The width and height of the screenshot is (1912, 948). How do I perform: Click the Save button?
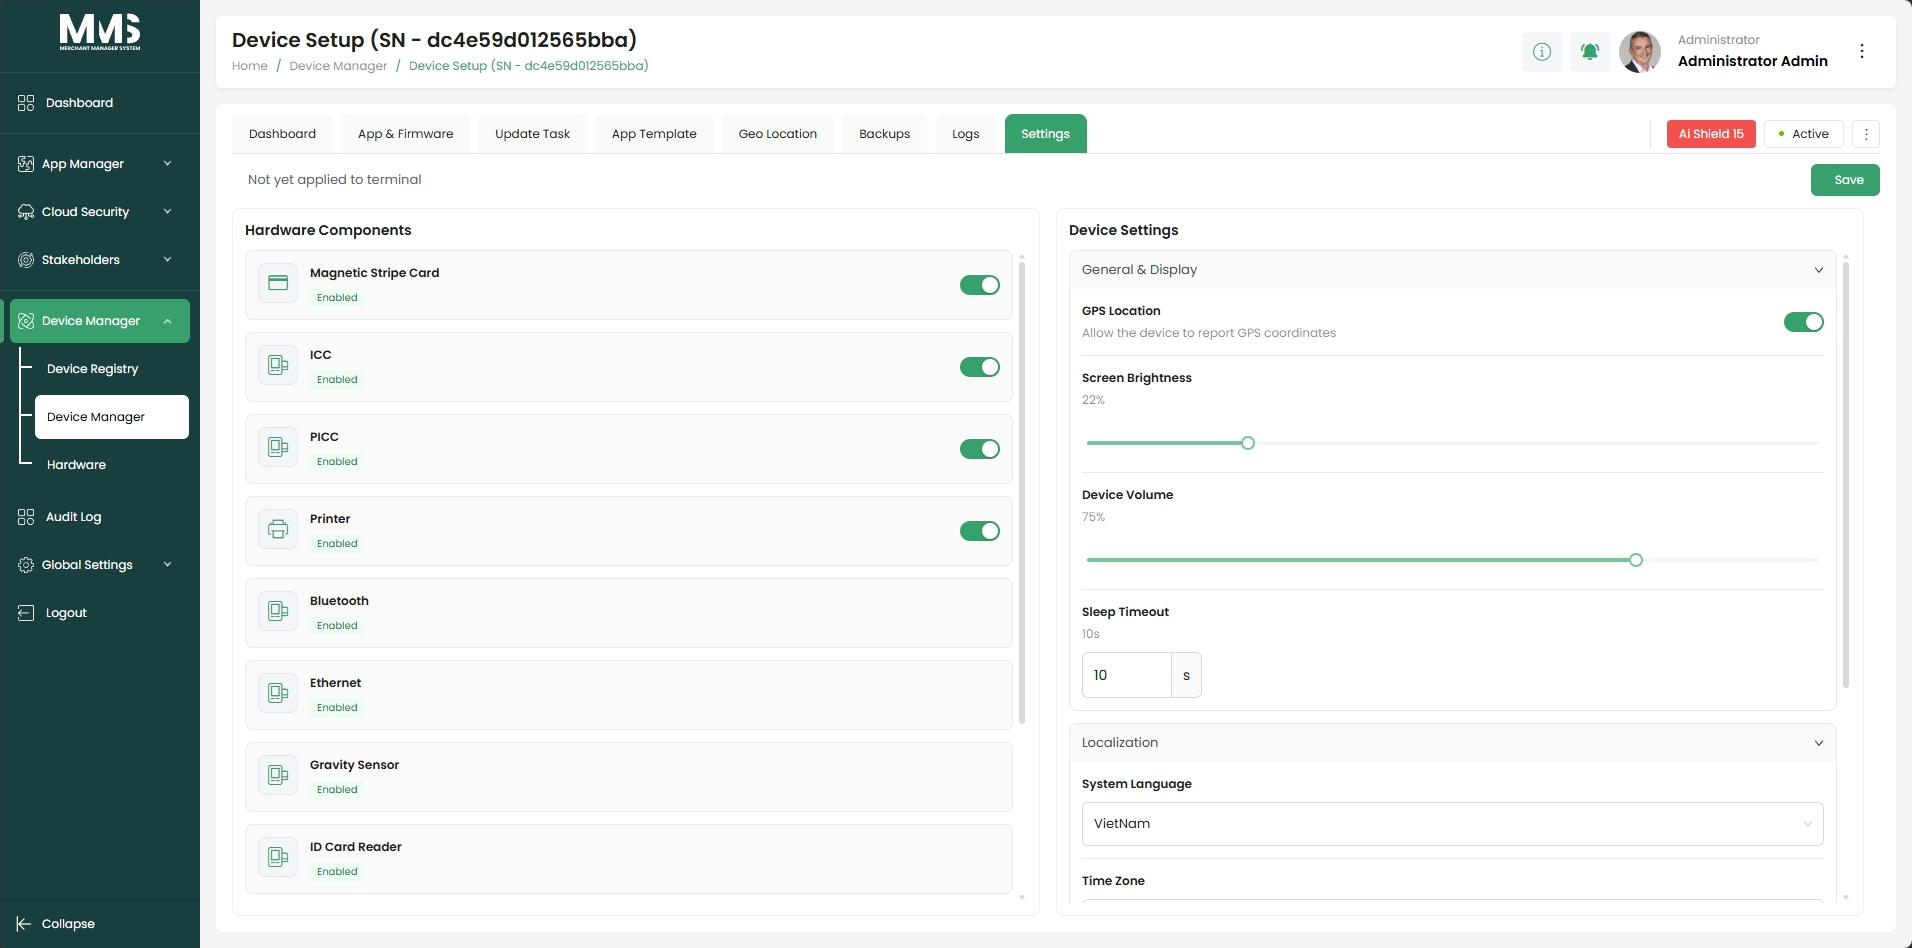click(1845, 180)
